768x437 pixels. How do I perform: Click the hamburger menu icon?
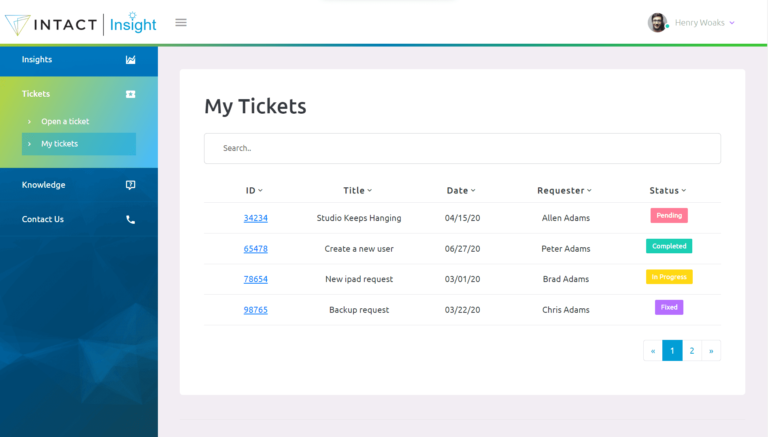(x=181, y=22)
